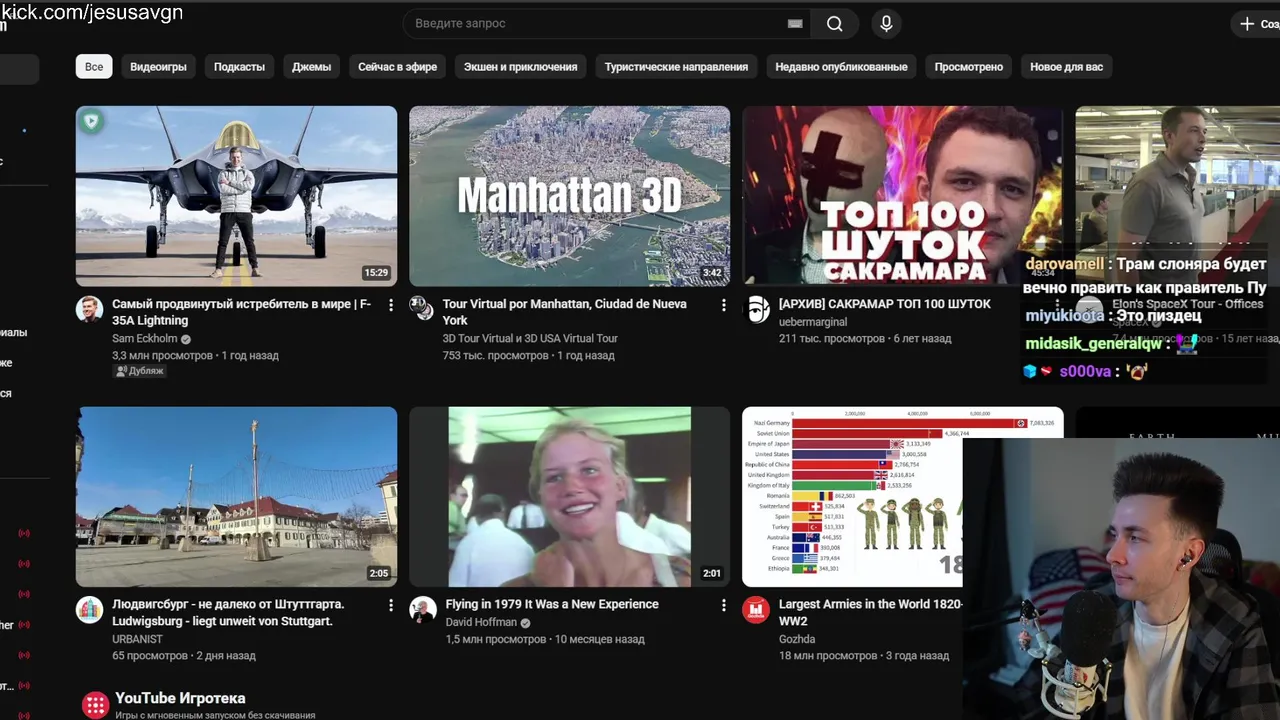Viewport: 1280px width, 720px height.
Task: Click Sam Eckholm channel name
Action: [x=144, y=339]
